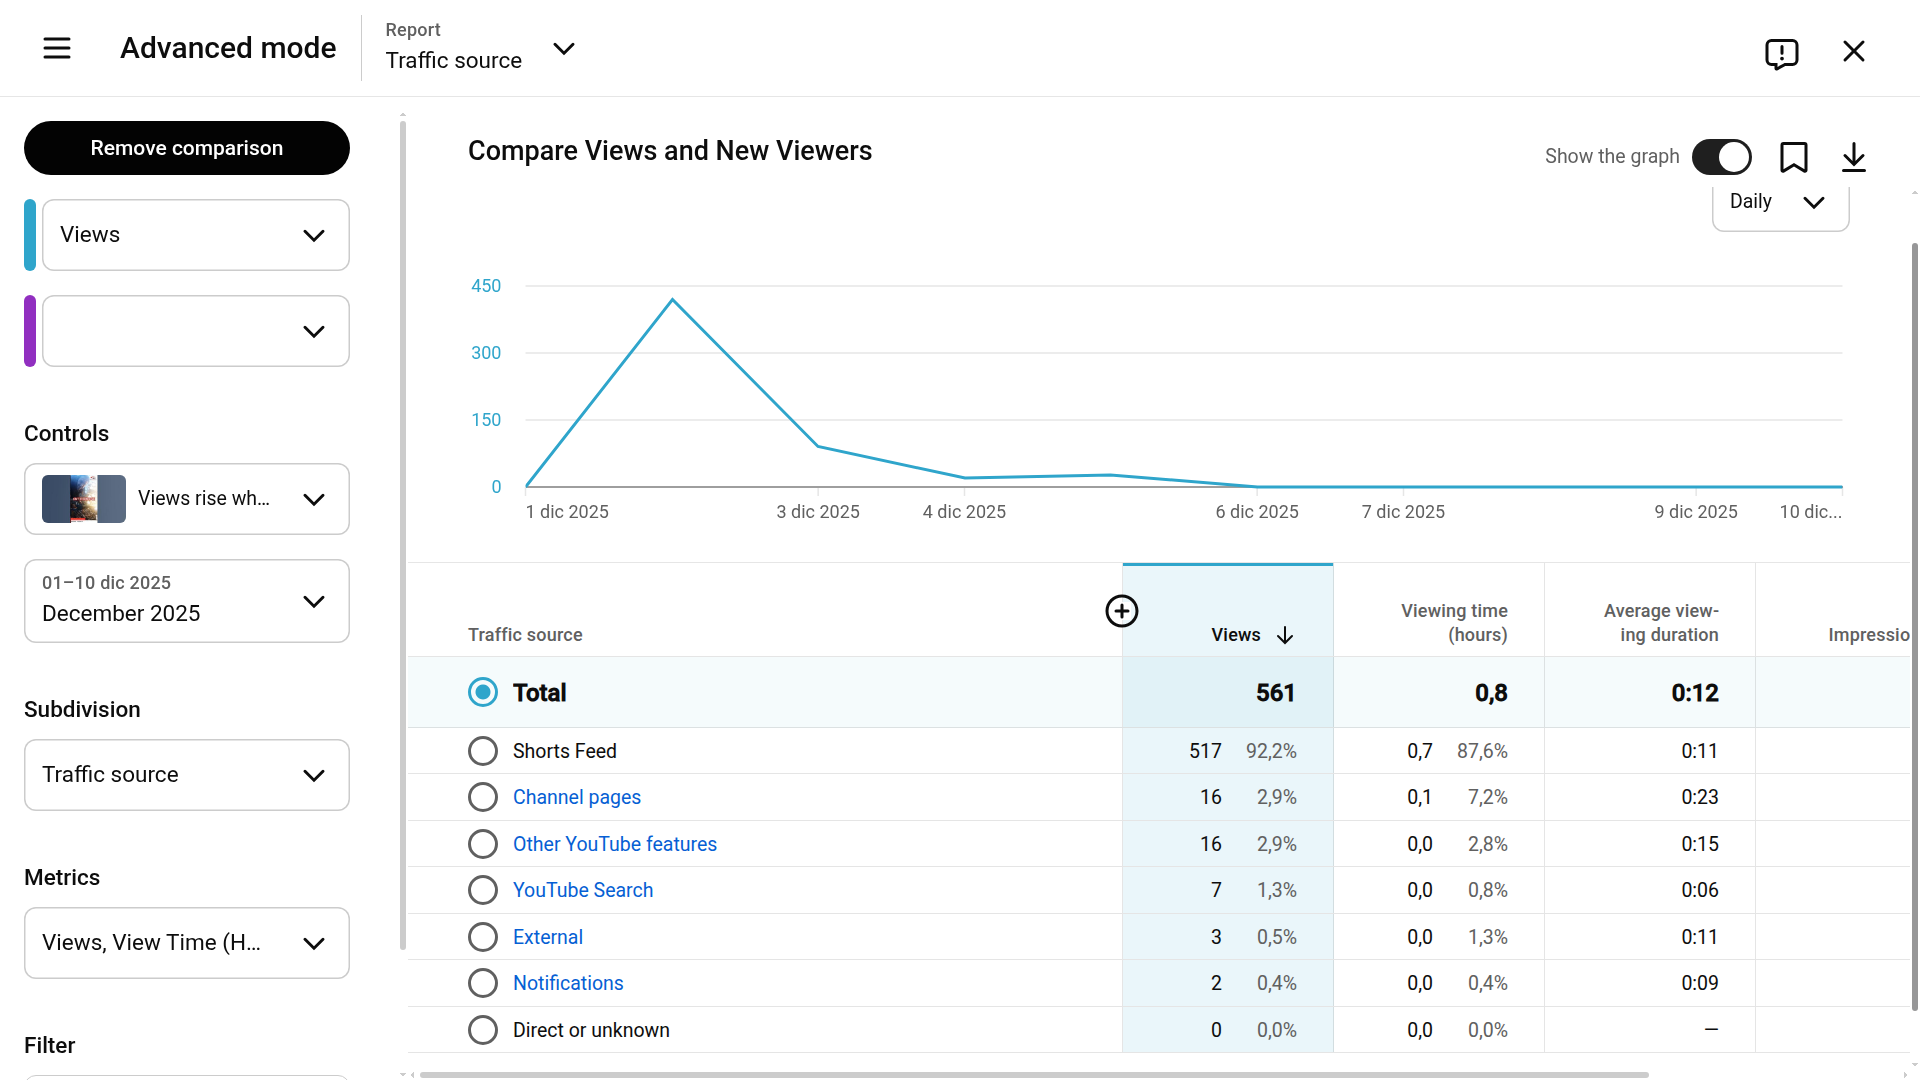Open the YouTube Search traffic source link
The height and width of the screenshot is (1080, 1920).
point(583,889)
